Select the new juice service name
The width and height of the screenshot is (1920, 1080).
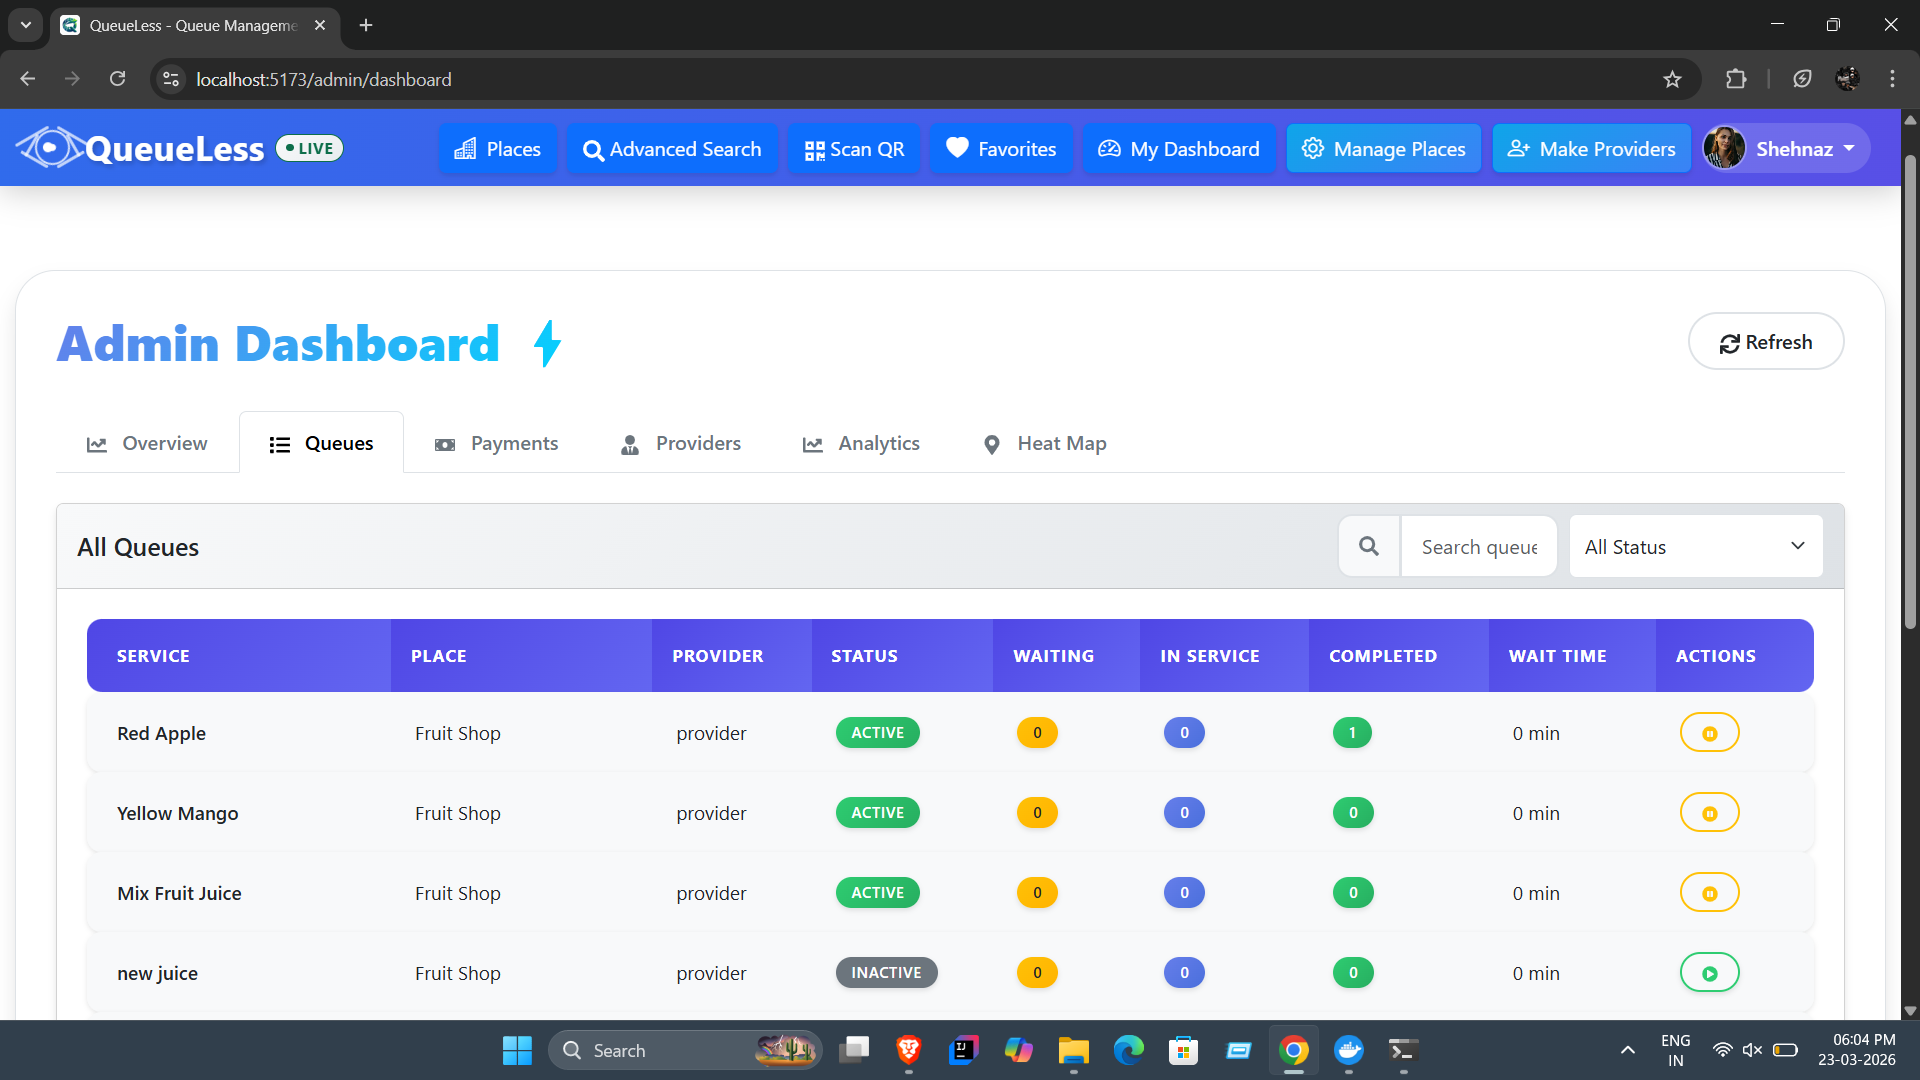[x=157, y=973]
